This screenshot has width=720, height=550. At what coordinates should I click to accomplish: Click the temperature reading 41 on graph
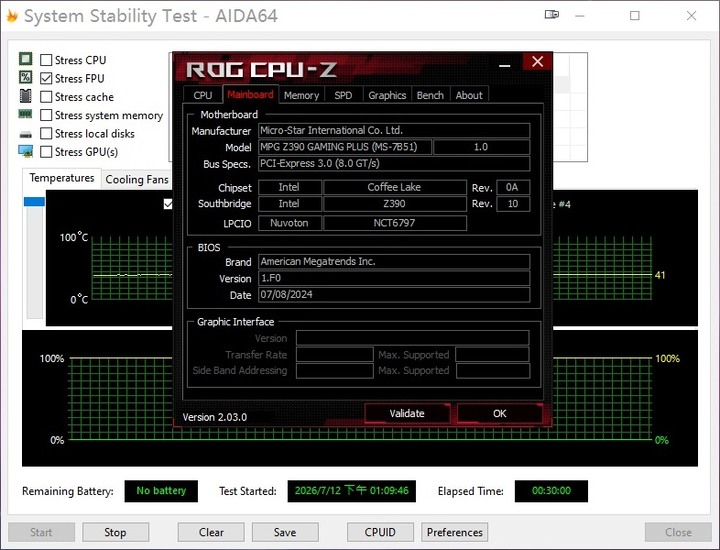click(x=660, y=275)
